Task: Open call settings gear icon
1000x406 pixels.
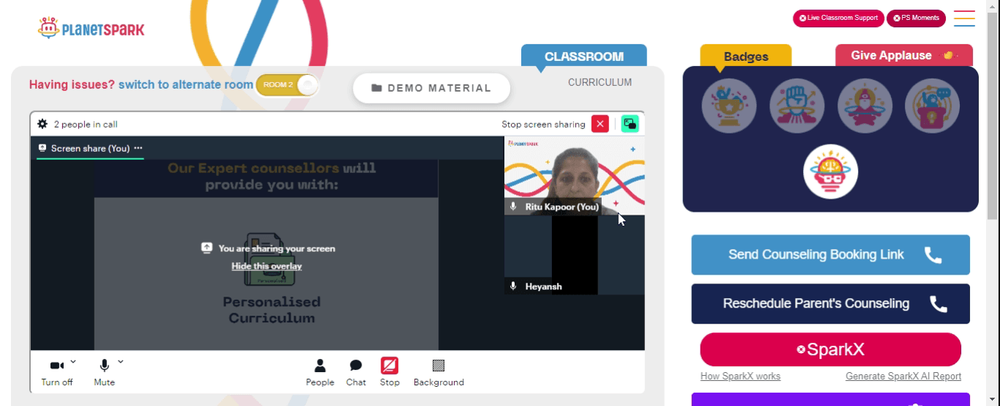Action: pyautogui.click(x=42, y=124)
